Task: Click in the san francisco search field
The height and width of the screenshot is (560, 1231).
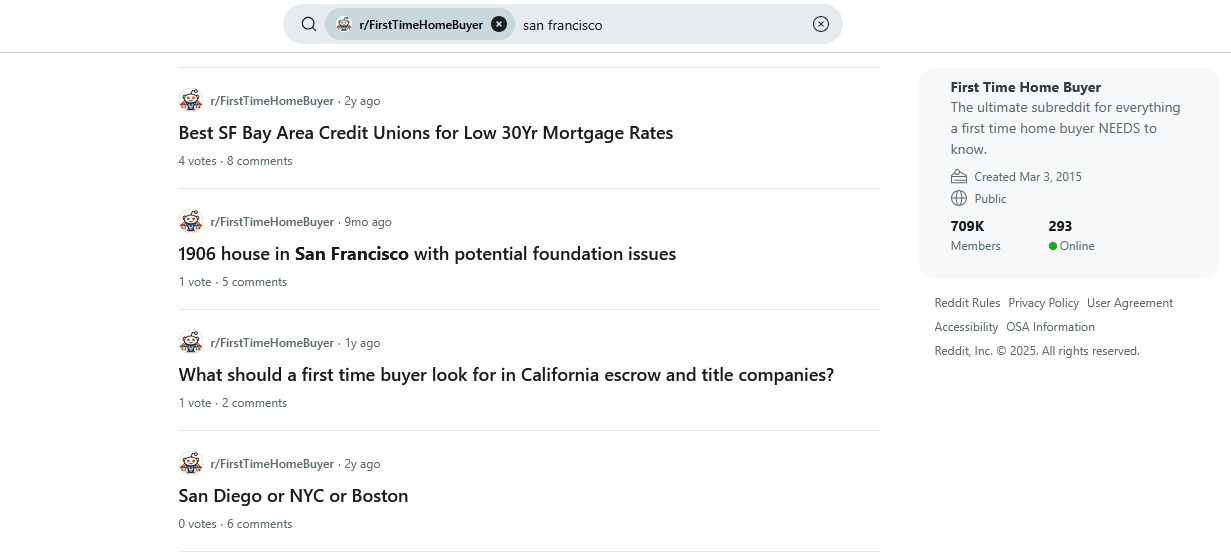Action: tap(660, 25)
